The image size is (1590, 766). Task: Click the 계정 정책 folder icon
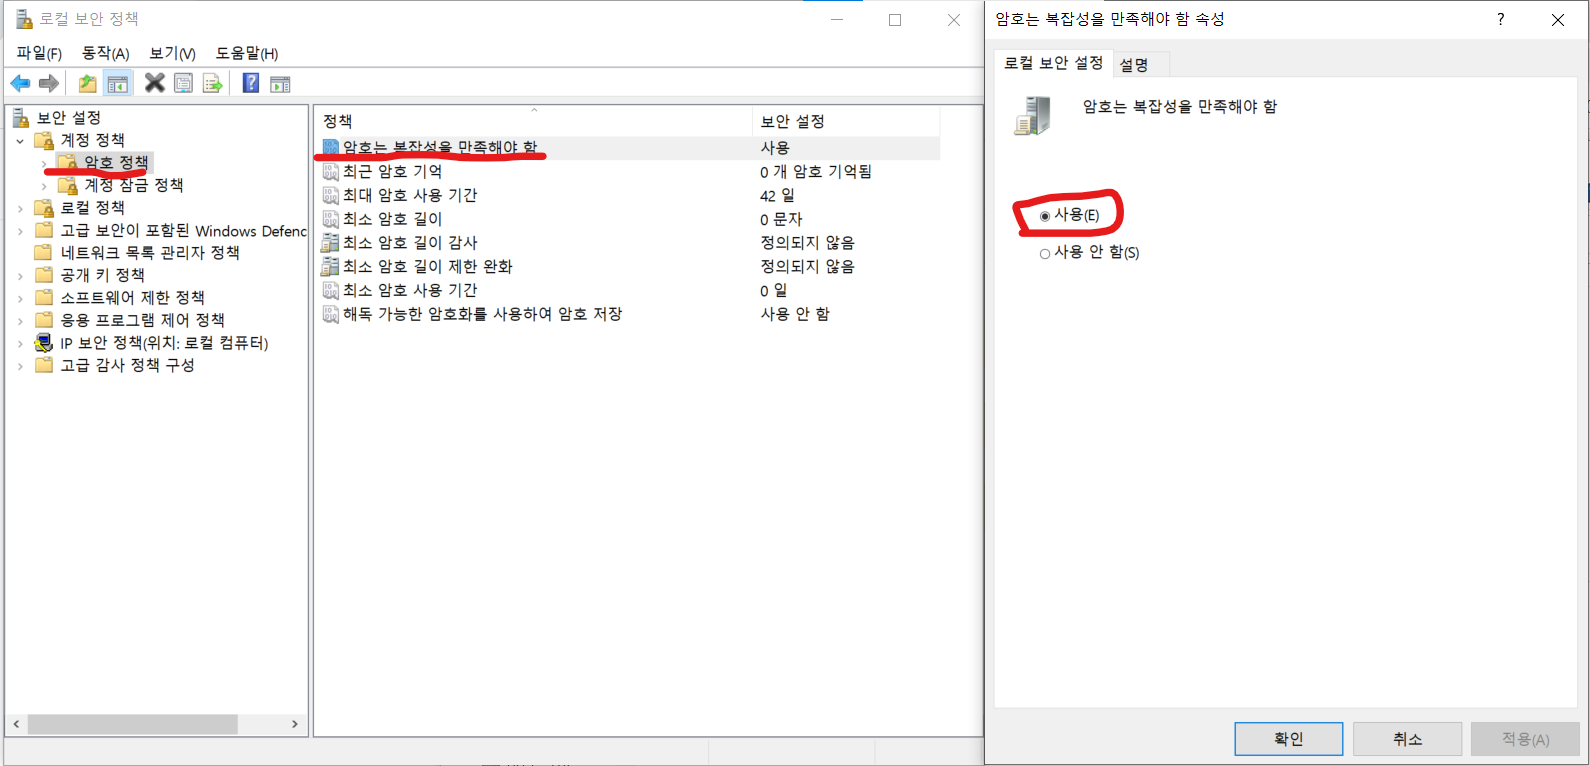[x=44, y=140]
